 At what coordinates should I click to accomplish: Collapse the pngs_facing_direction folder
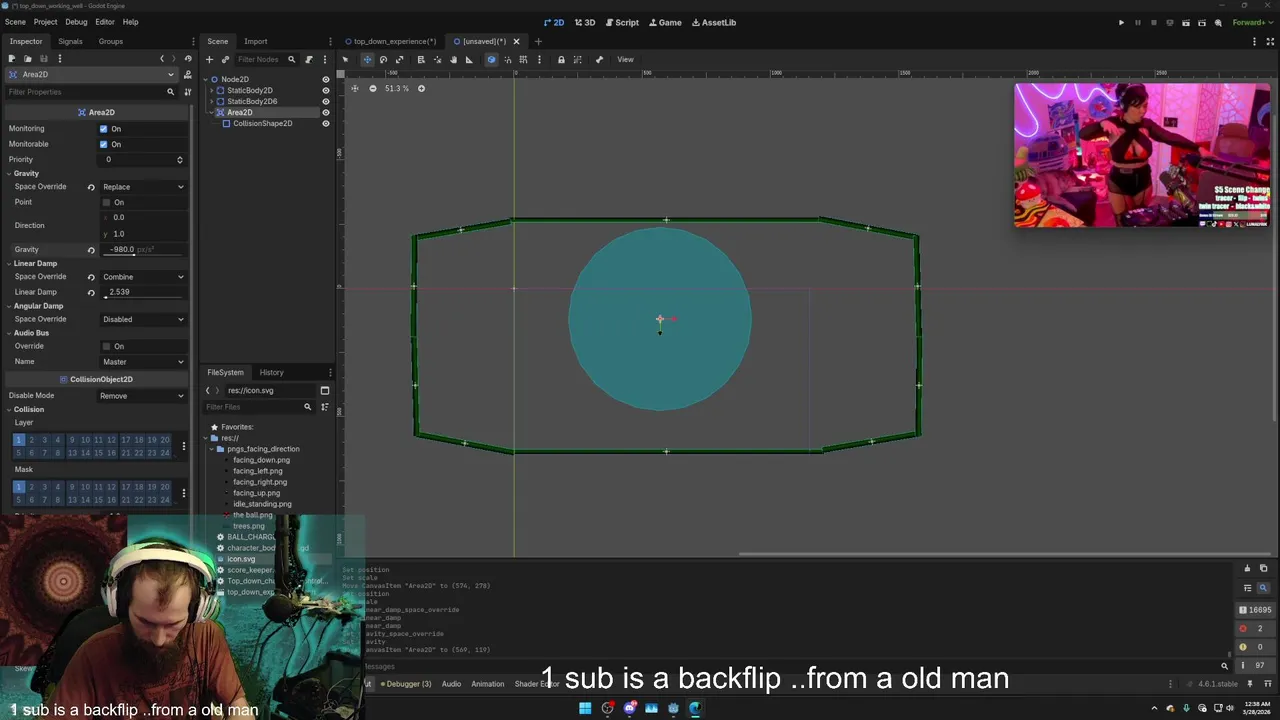tap(213, 449)
